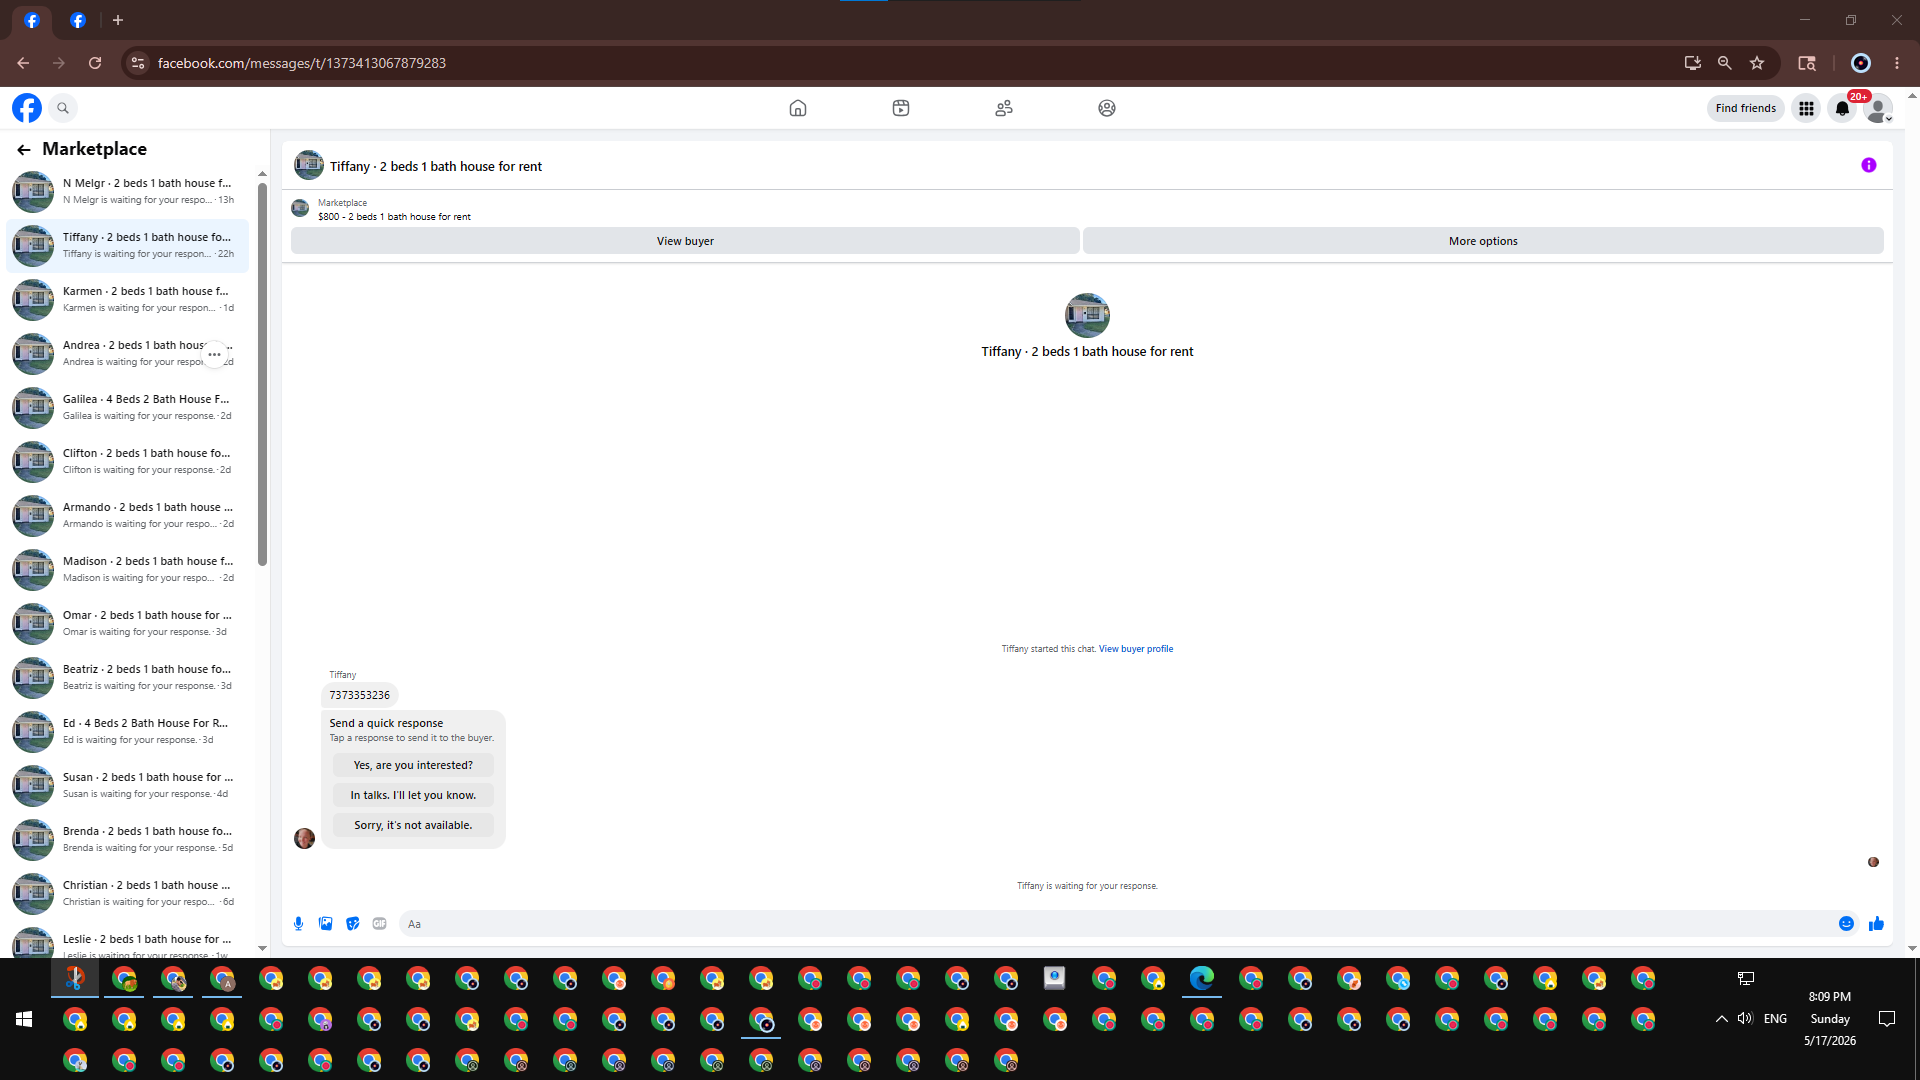Send quick response 'In talks. I'll let you know.'
Image resolution: width=1920 pixels, height=1080 pixels.
pos(413,795)
